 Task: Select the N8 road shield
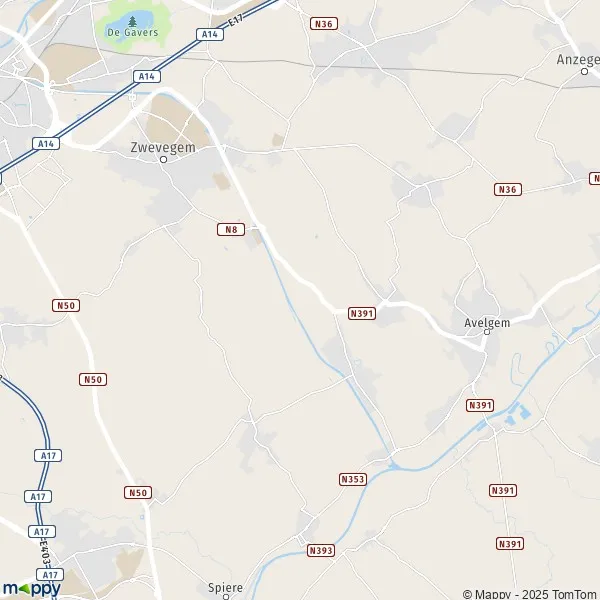(x=231, y=229)
